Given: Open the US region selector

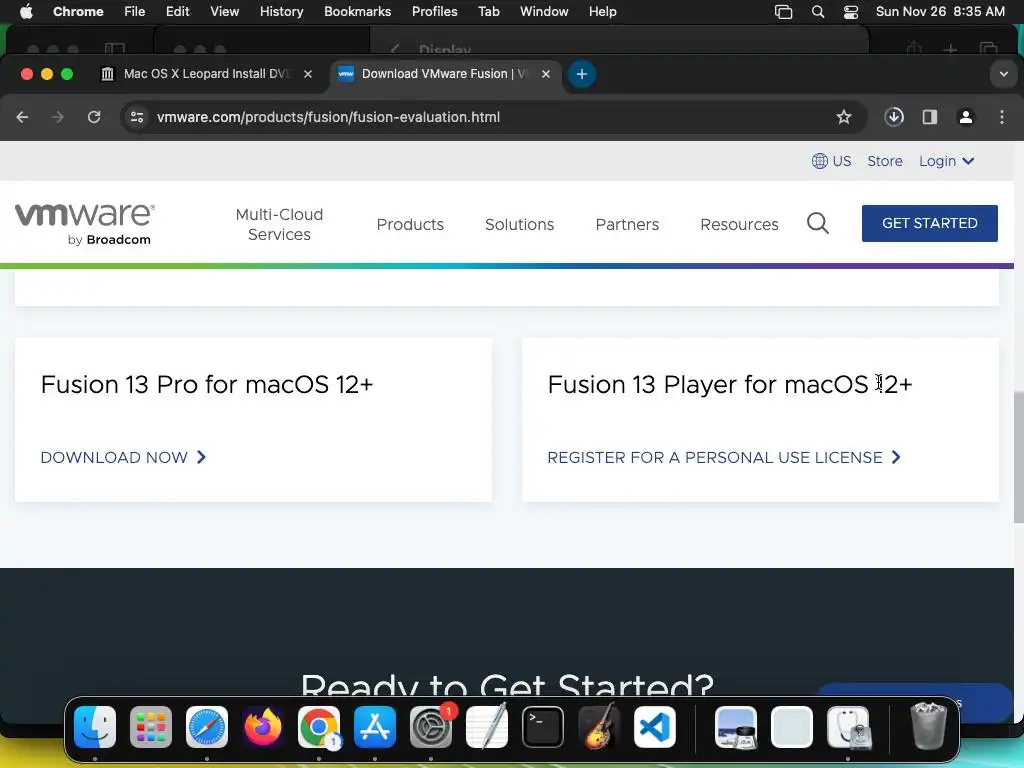Looking at the screenshot, I should [x=831, y=161].
